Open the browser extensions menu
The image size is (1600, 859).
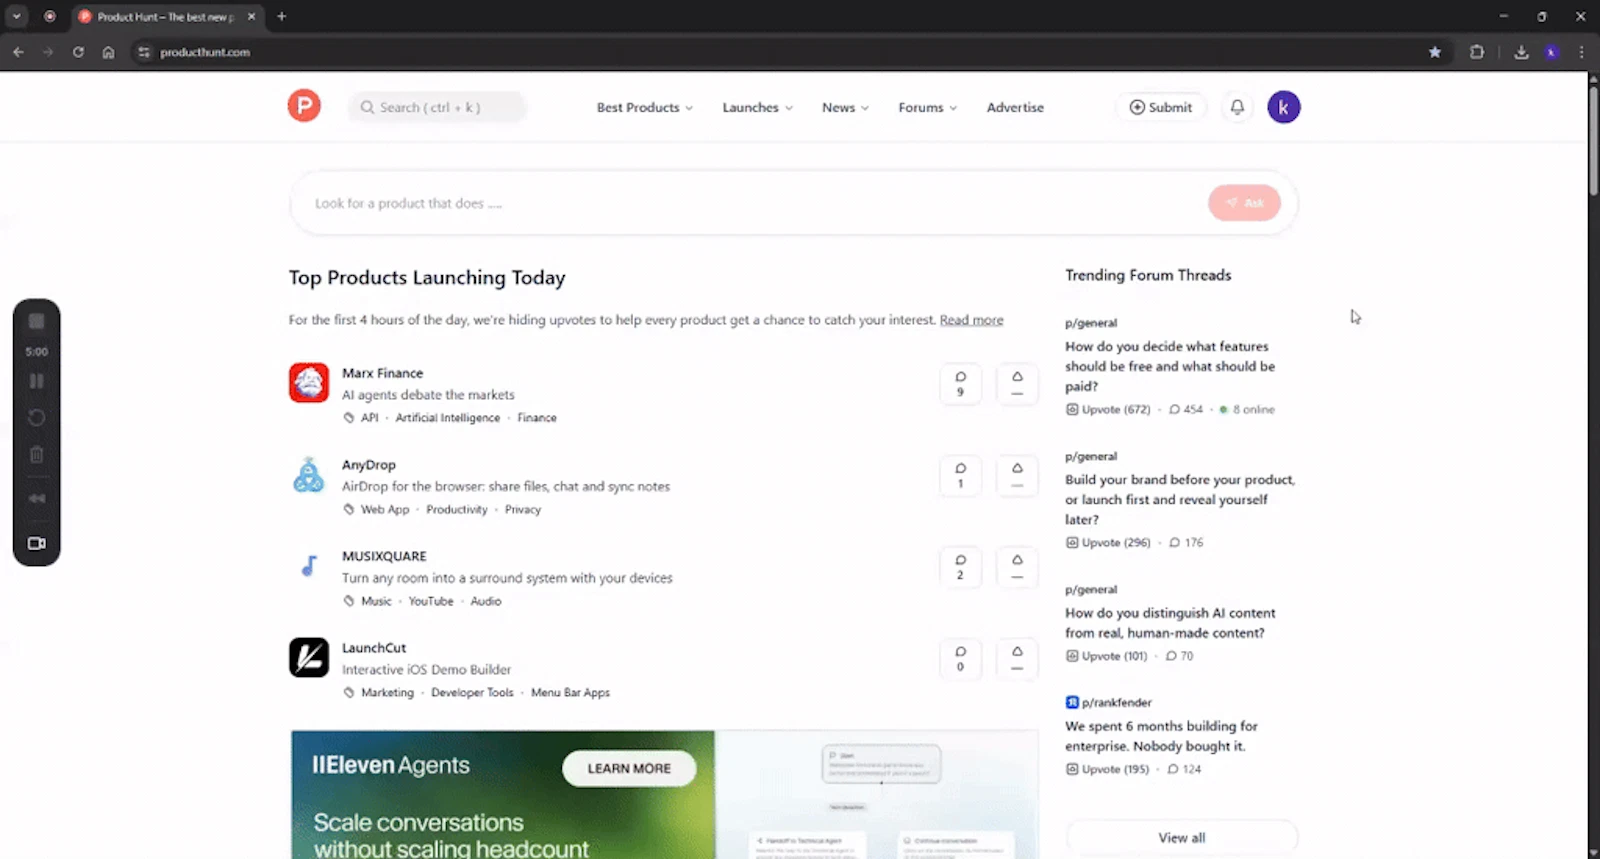(x=1477, y=52)
